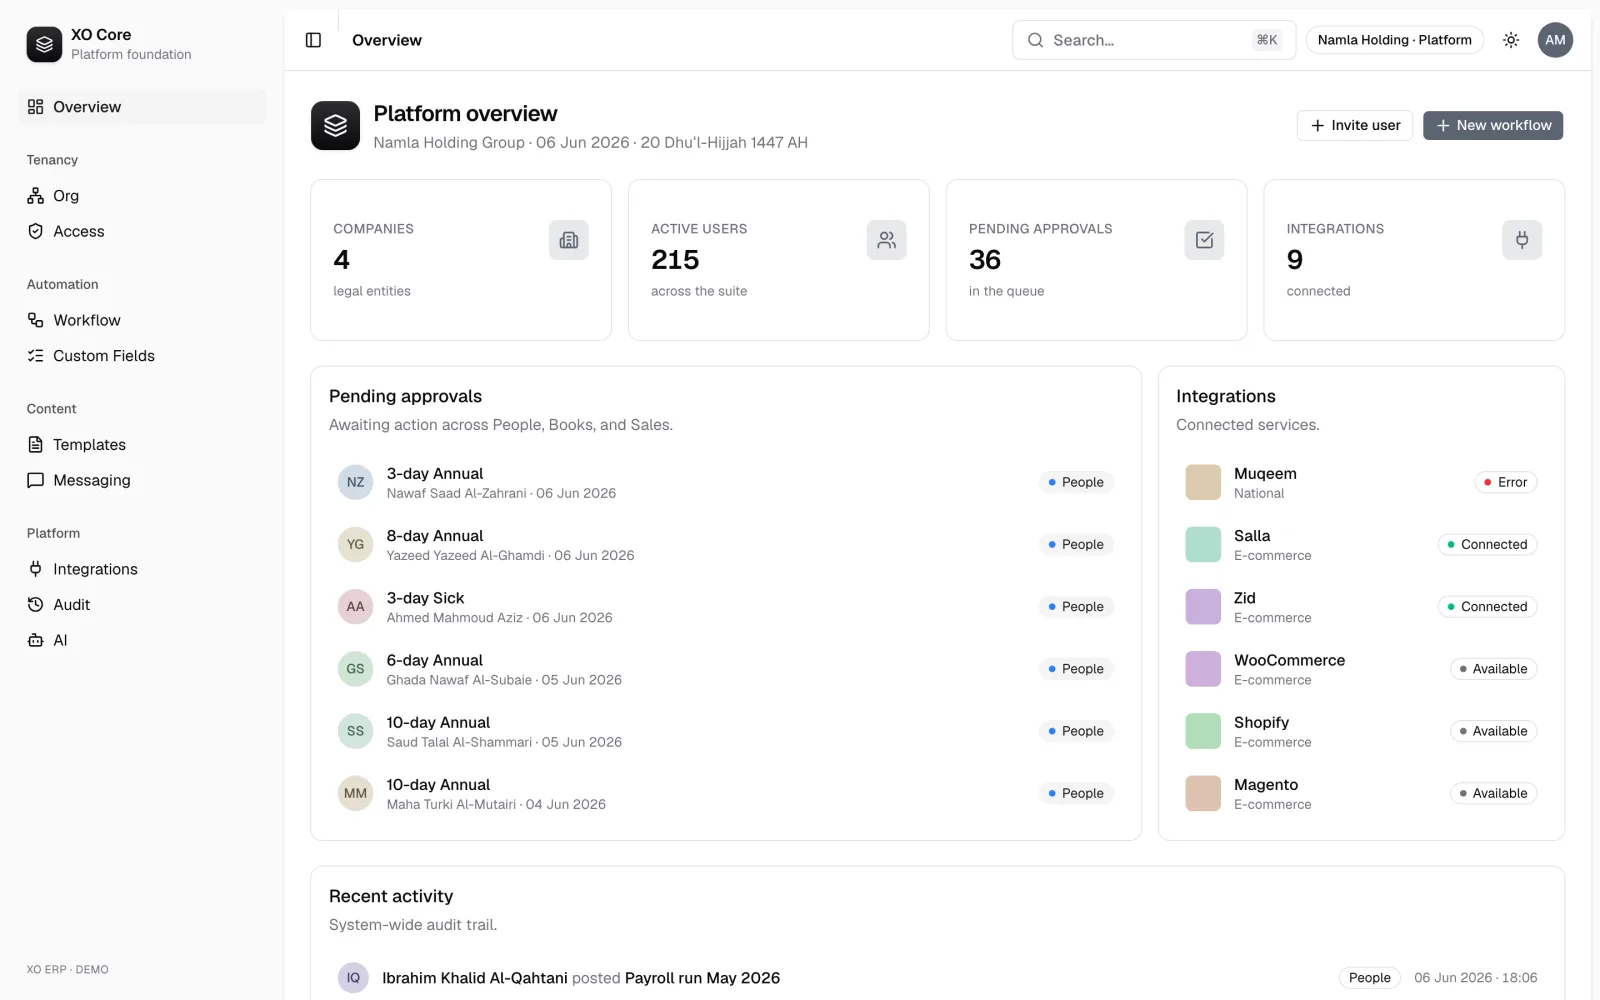Open the 3-day Sick approval request
Screen dimensions: 1600x1000
726,607
